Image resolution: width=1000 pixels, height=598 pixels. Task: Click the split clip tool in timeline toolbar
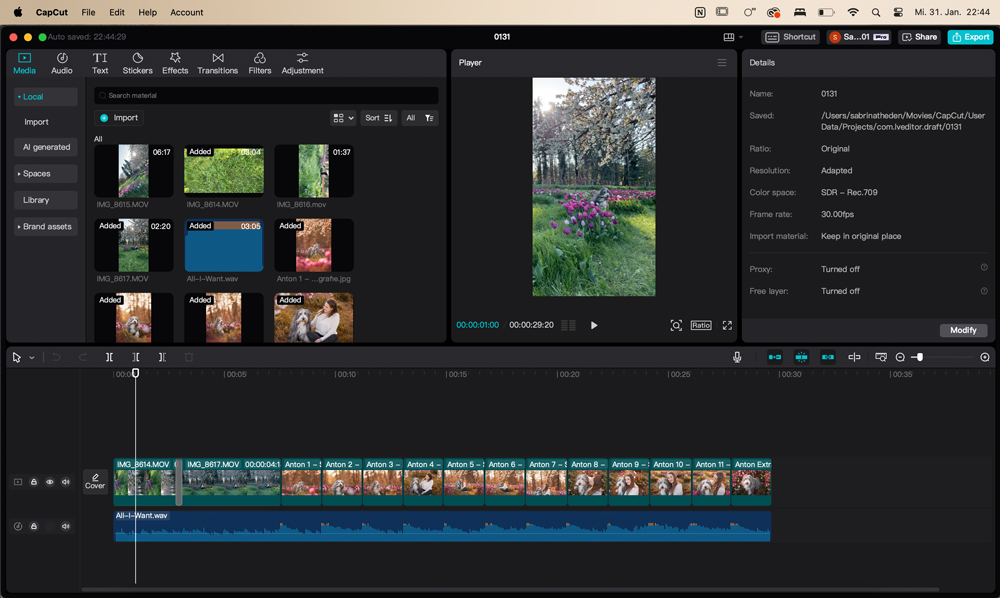point(109,357)
